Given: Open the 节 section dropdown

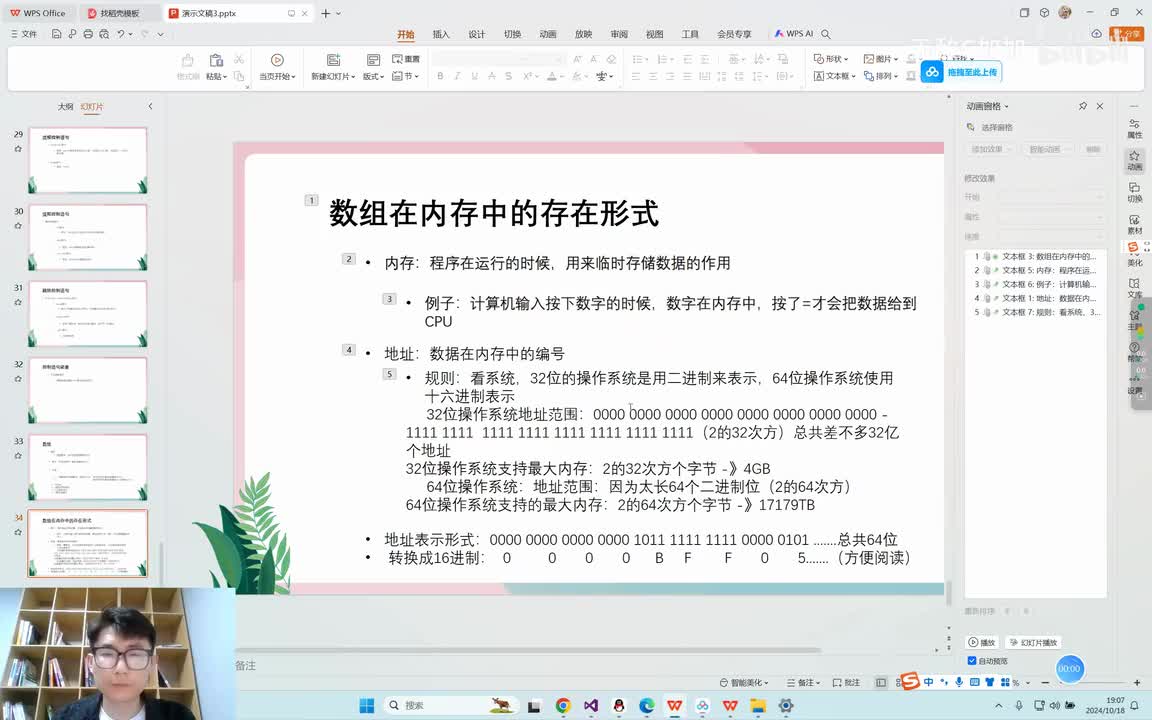Looking at the screenshot, I should (x=406, y=76).
